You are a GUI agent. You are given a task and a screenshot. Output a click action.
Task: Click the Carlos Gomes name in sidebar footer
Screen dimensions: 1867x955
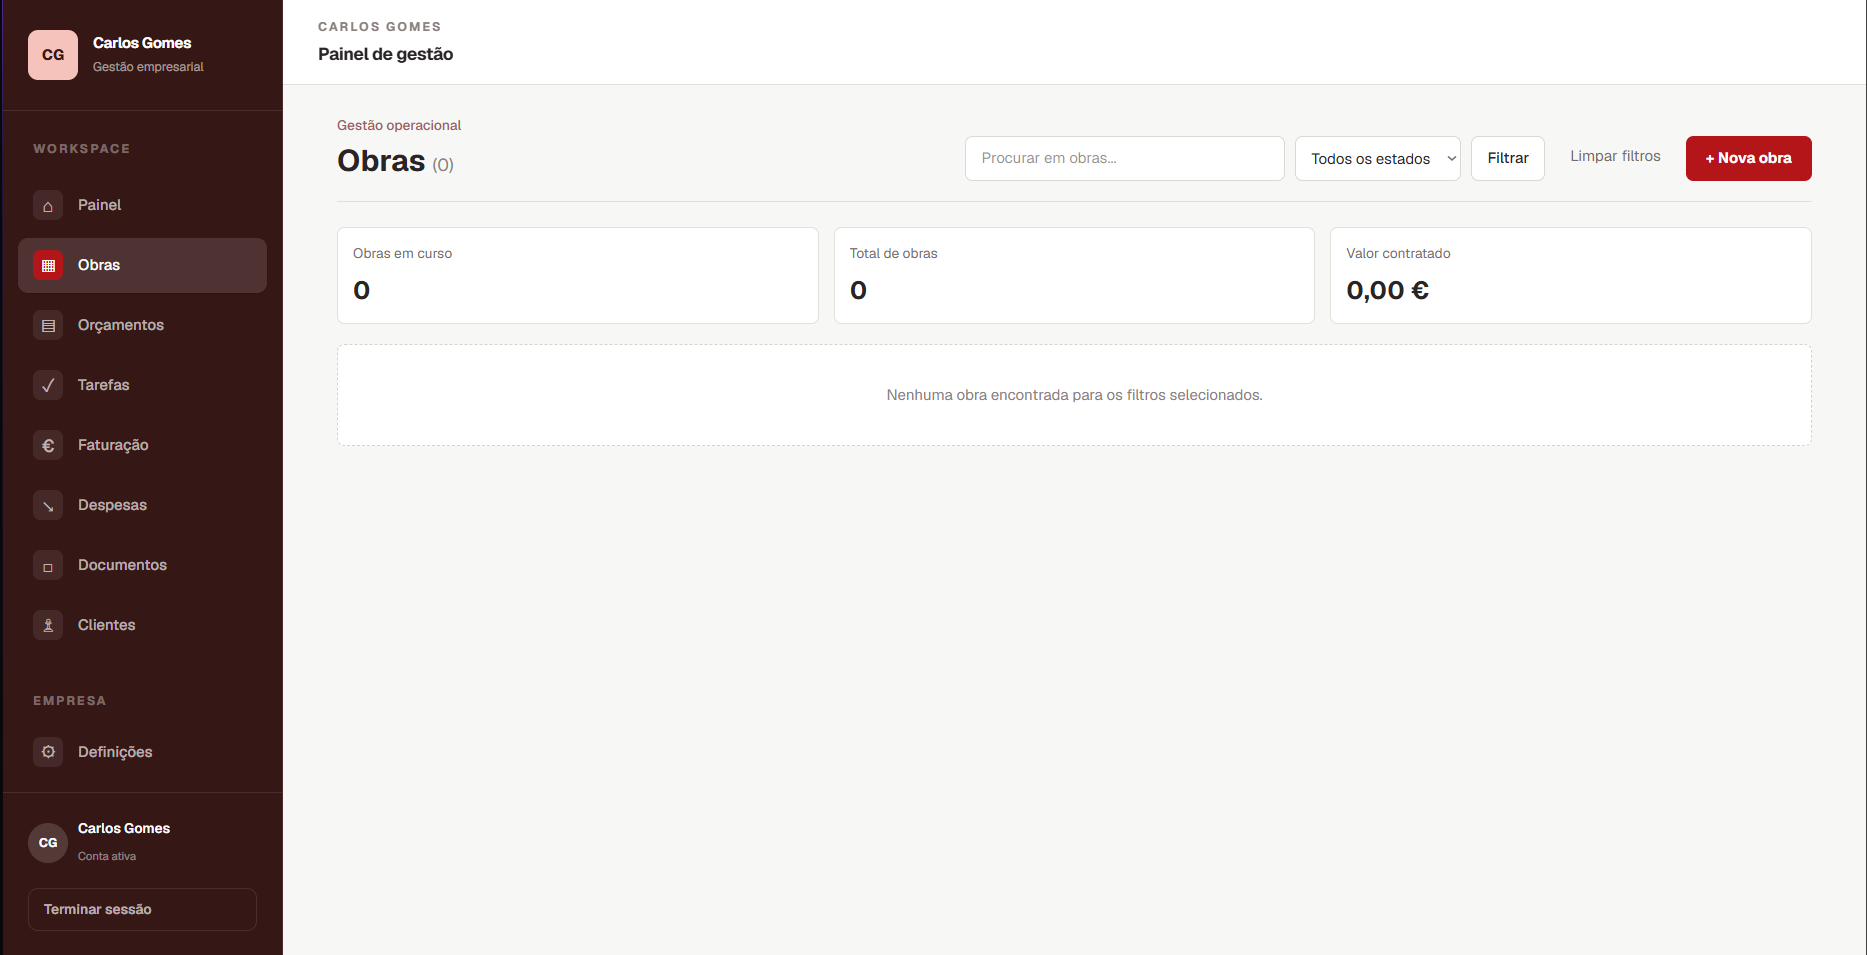click(124, 828)
